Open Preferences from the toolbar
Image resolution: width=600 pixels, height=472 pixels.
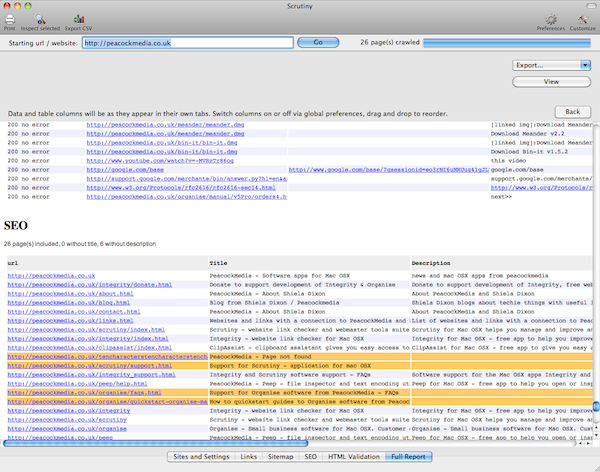point(550,22)
